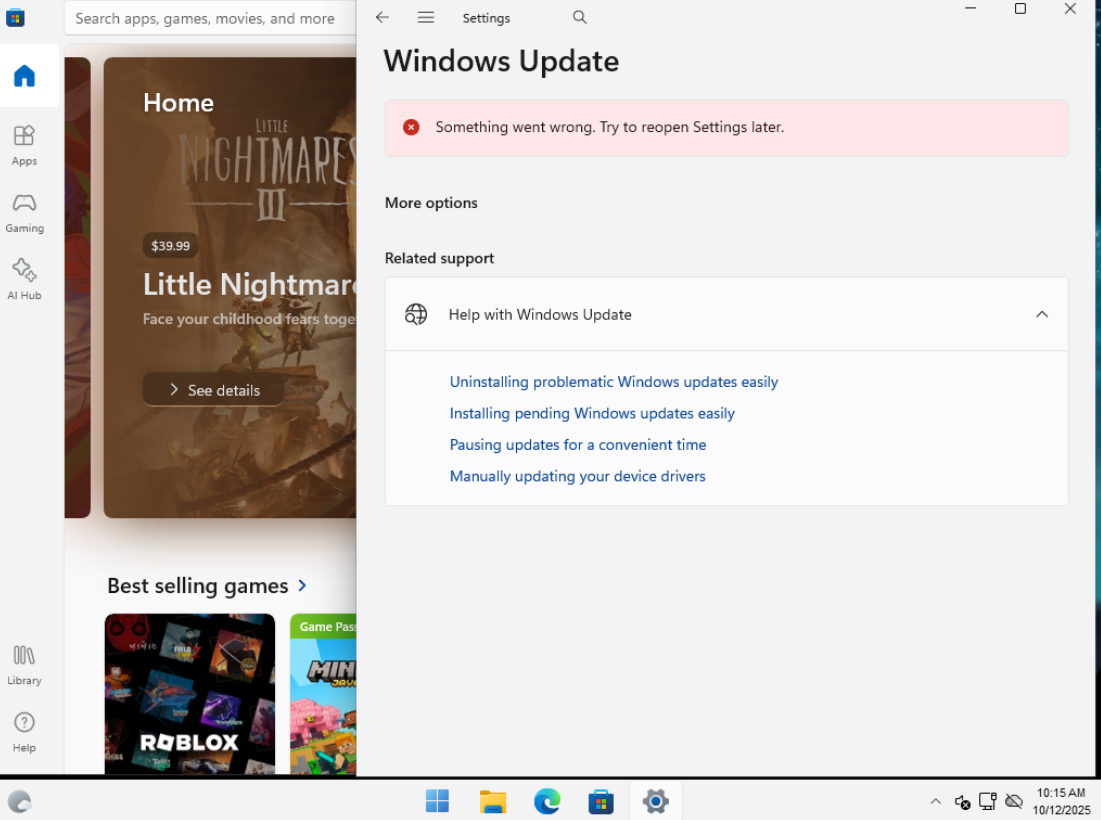
Task: Click the red error icon in banner
Action: 411,127
